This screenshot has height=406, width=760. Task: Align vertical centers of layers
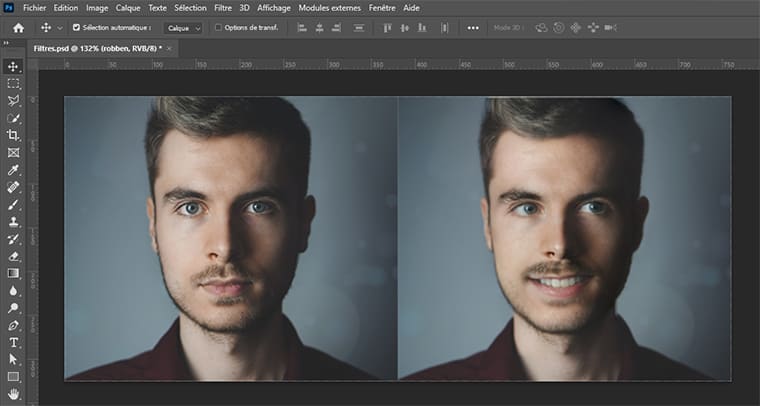tap(404, 28)
